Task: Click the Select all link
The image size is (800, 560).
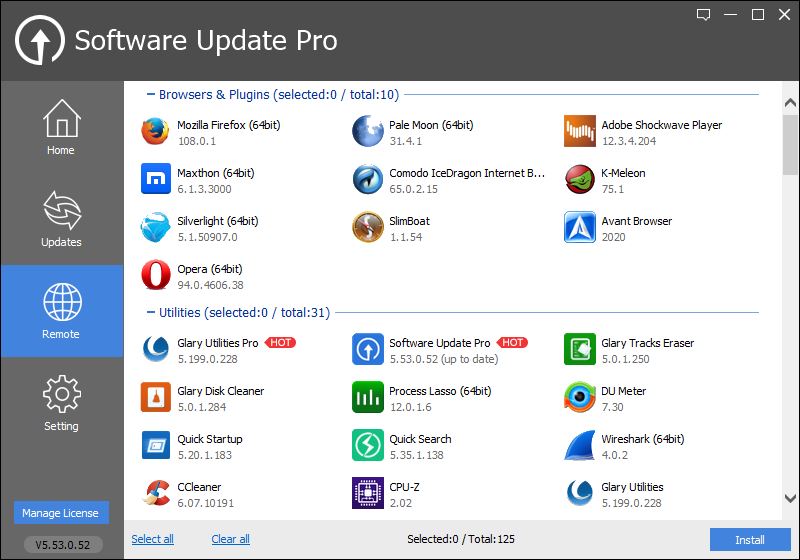Action: click(x=152, y=539)
